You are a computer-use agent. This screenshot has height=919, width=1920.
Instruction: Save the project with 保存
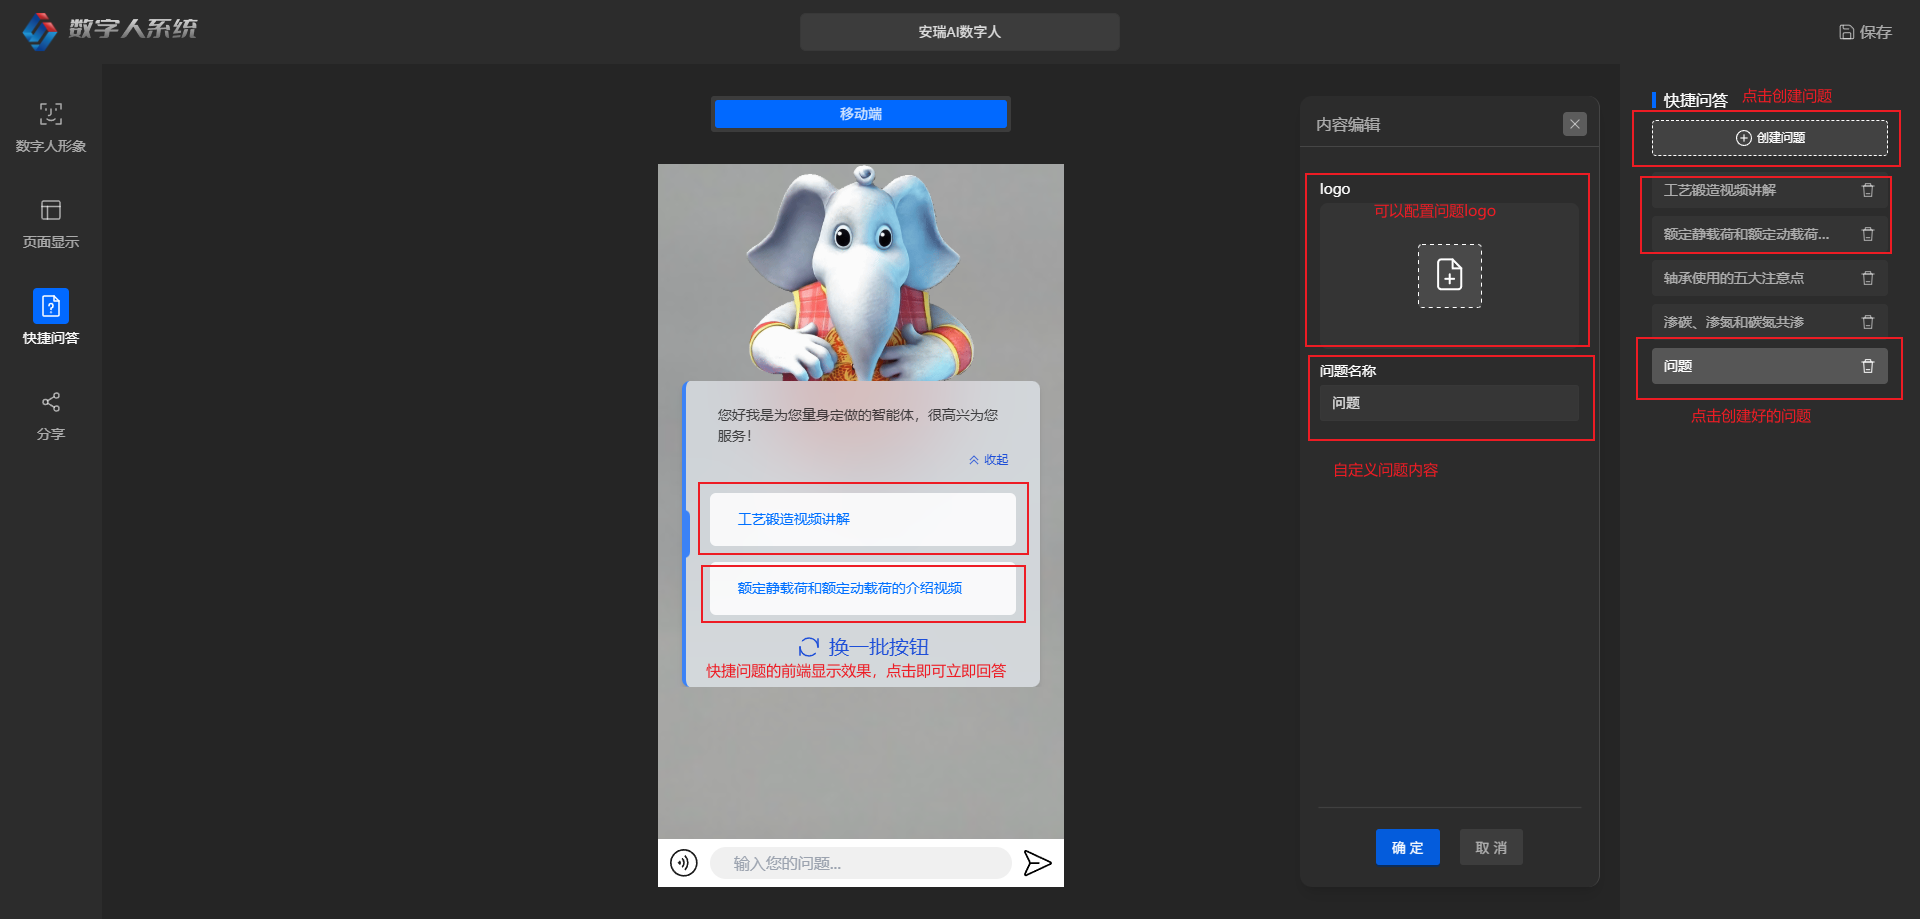(1865, 32)
